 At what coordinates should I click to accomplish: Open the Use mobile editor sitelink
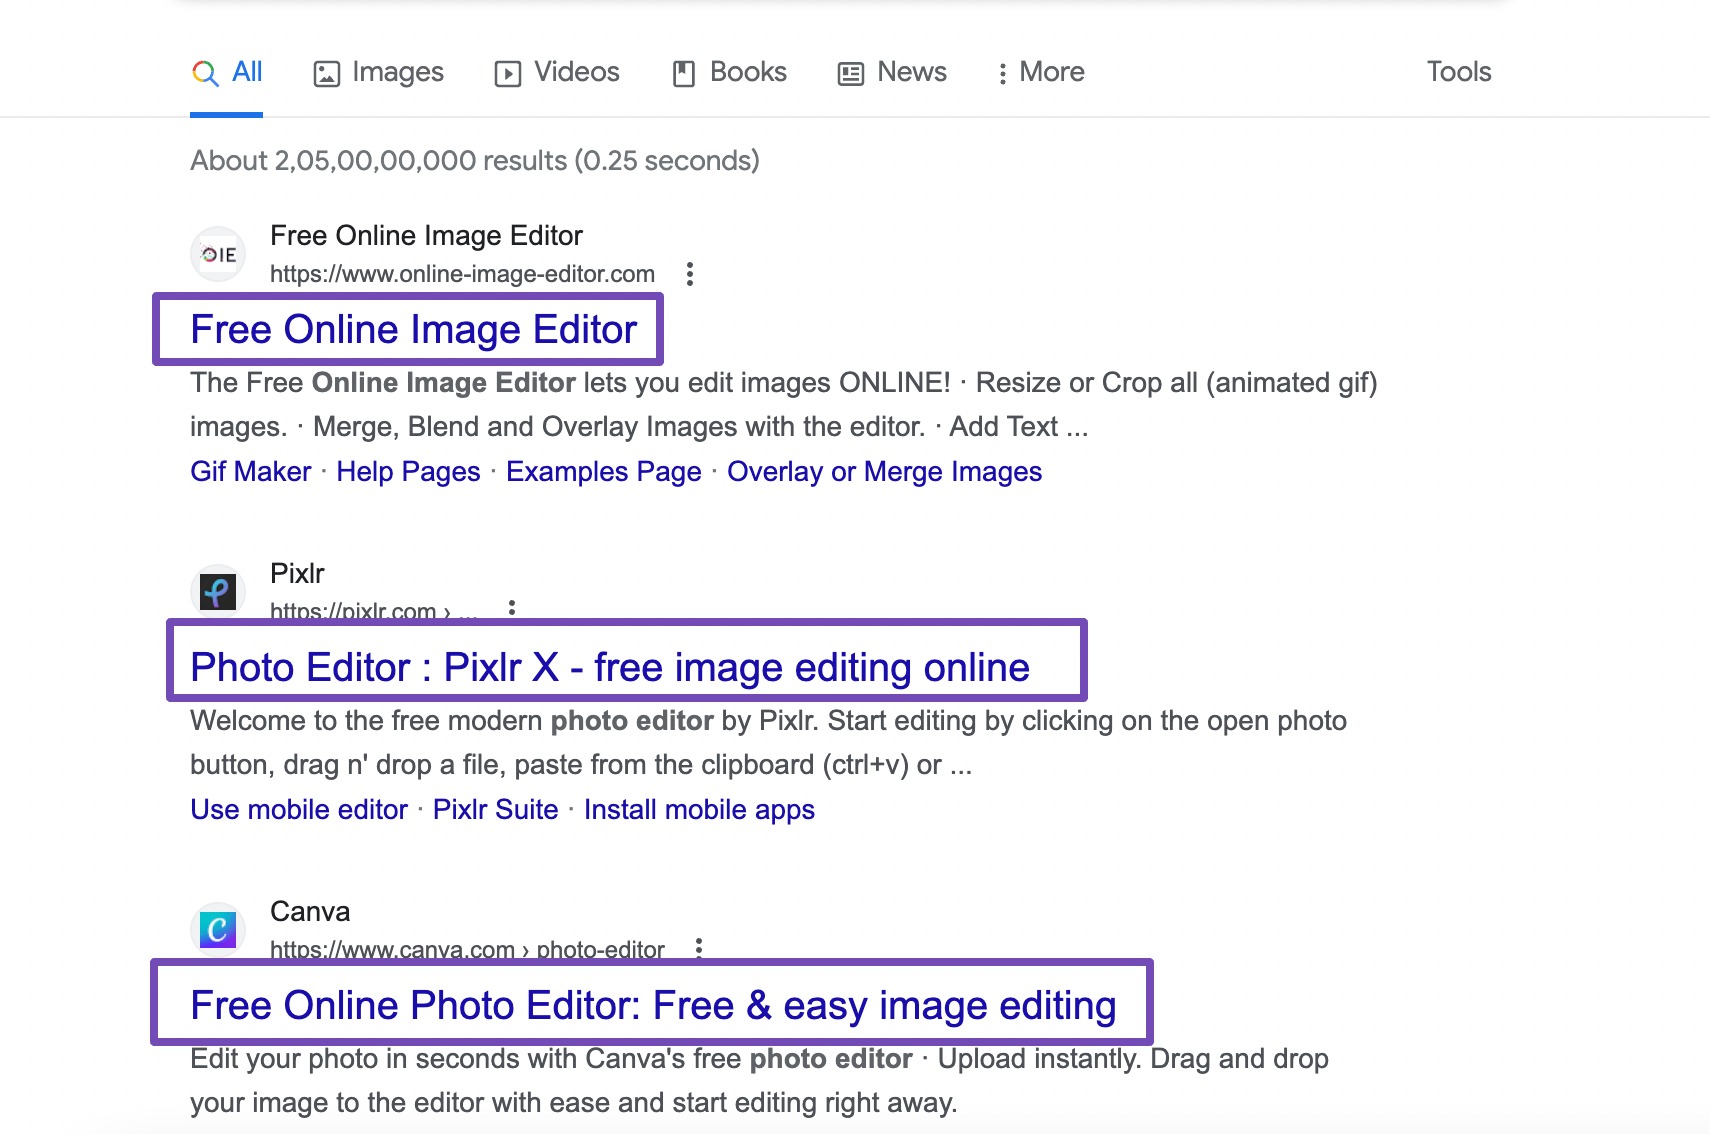click(x=299, y=809)
